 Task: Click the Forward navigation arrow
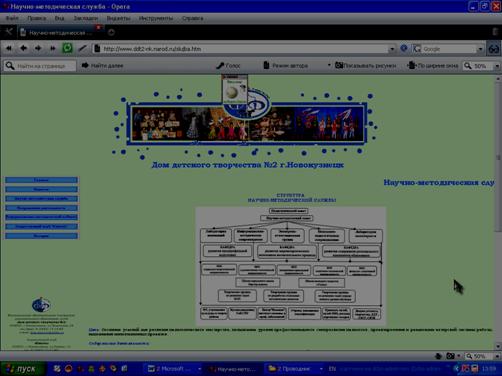(38, 48)
